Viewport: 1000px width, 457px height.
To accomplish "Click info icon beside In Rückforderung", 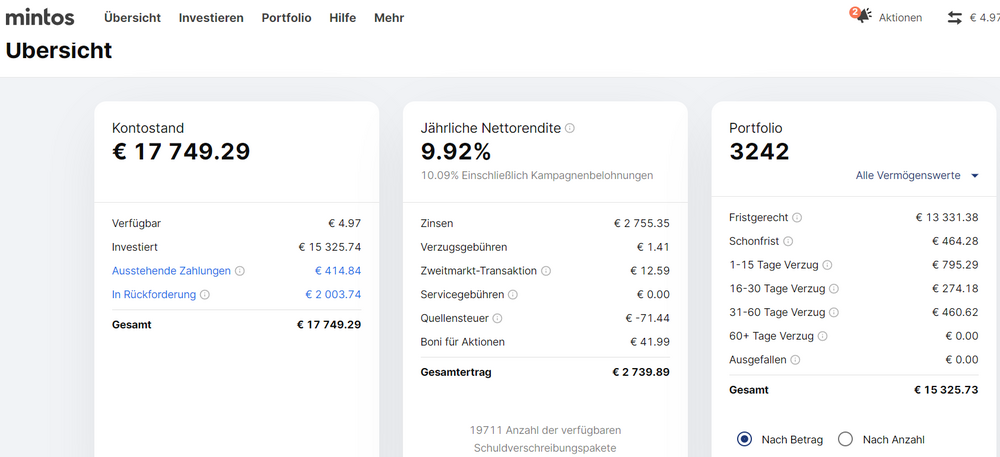I will coord(205,295).
